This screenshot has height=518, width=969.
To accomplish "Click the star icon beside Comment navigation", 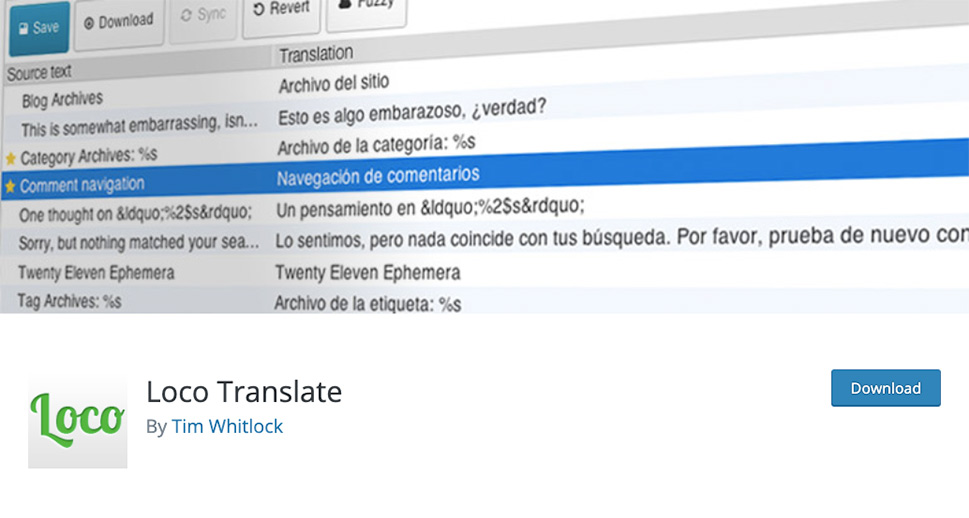I will 10,186.
